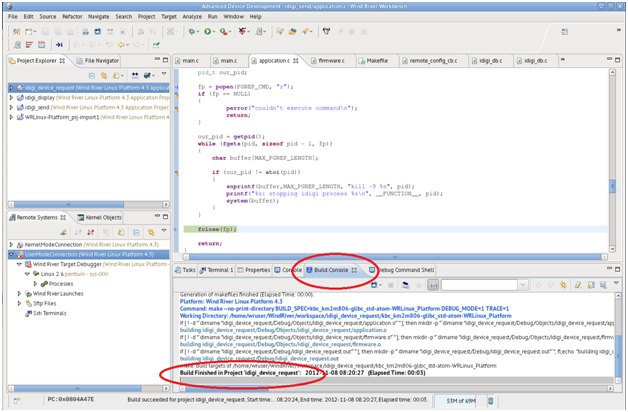
Task: Expand the idigi_display project node
Action: tap(11, 97)
